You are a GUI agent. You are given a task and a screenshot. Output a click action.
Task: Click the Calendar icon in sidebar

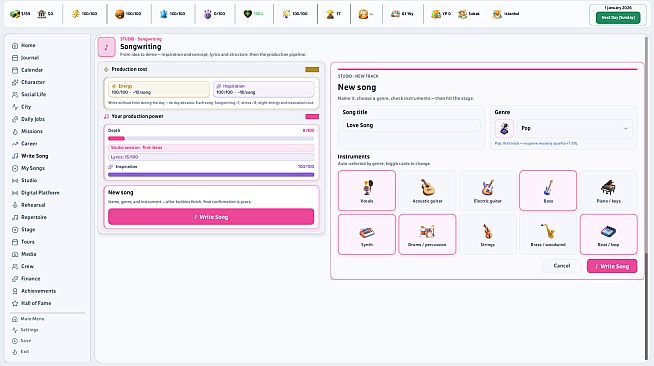click(15, 70)
